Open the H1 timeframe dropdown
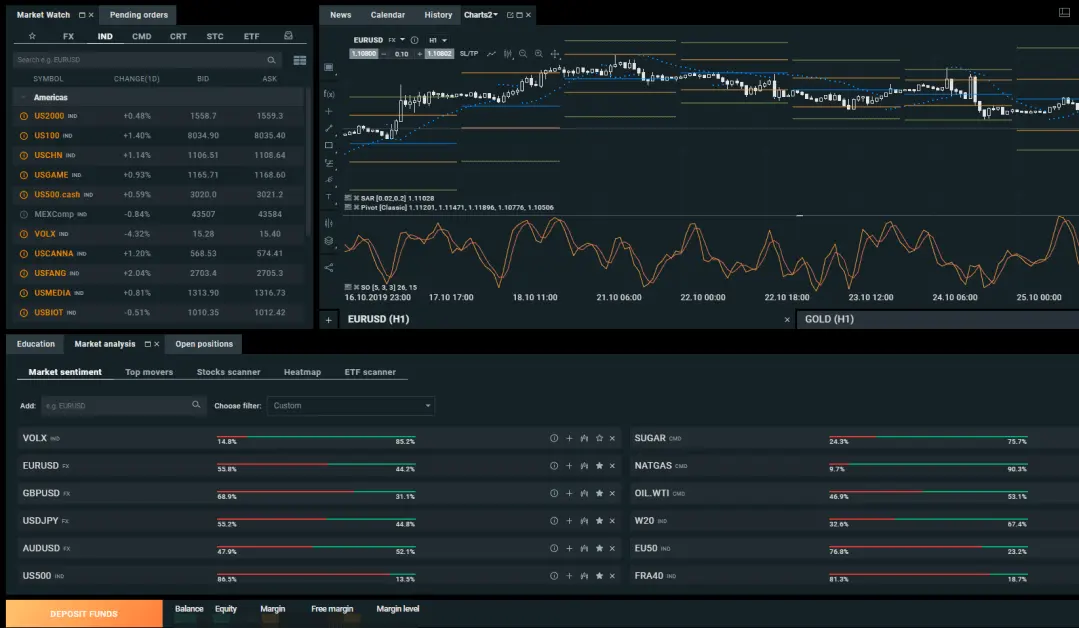Screen dimensions: 1079x628 point(437,40)
